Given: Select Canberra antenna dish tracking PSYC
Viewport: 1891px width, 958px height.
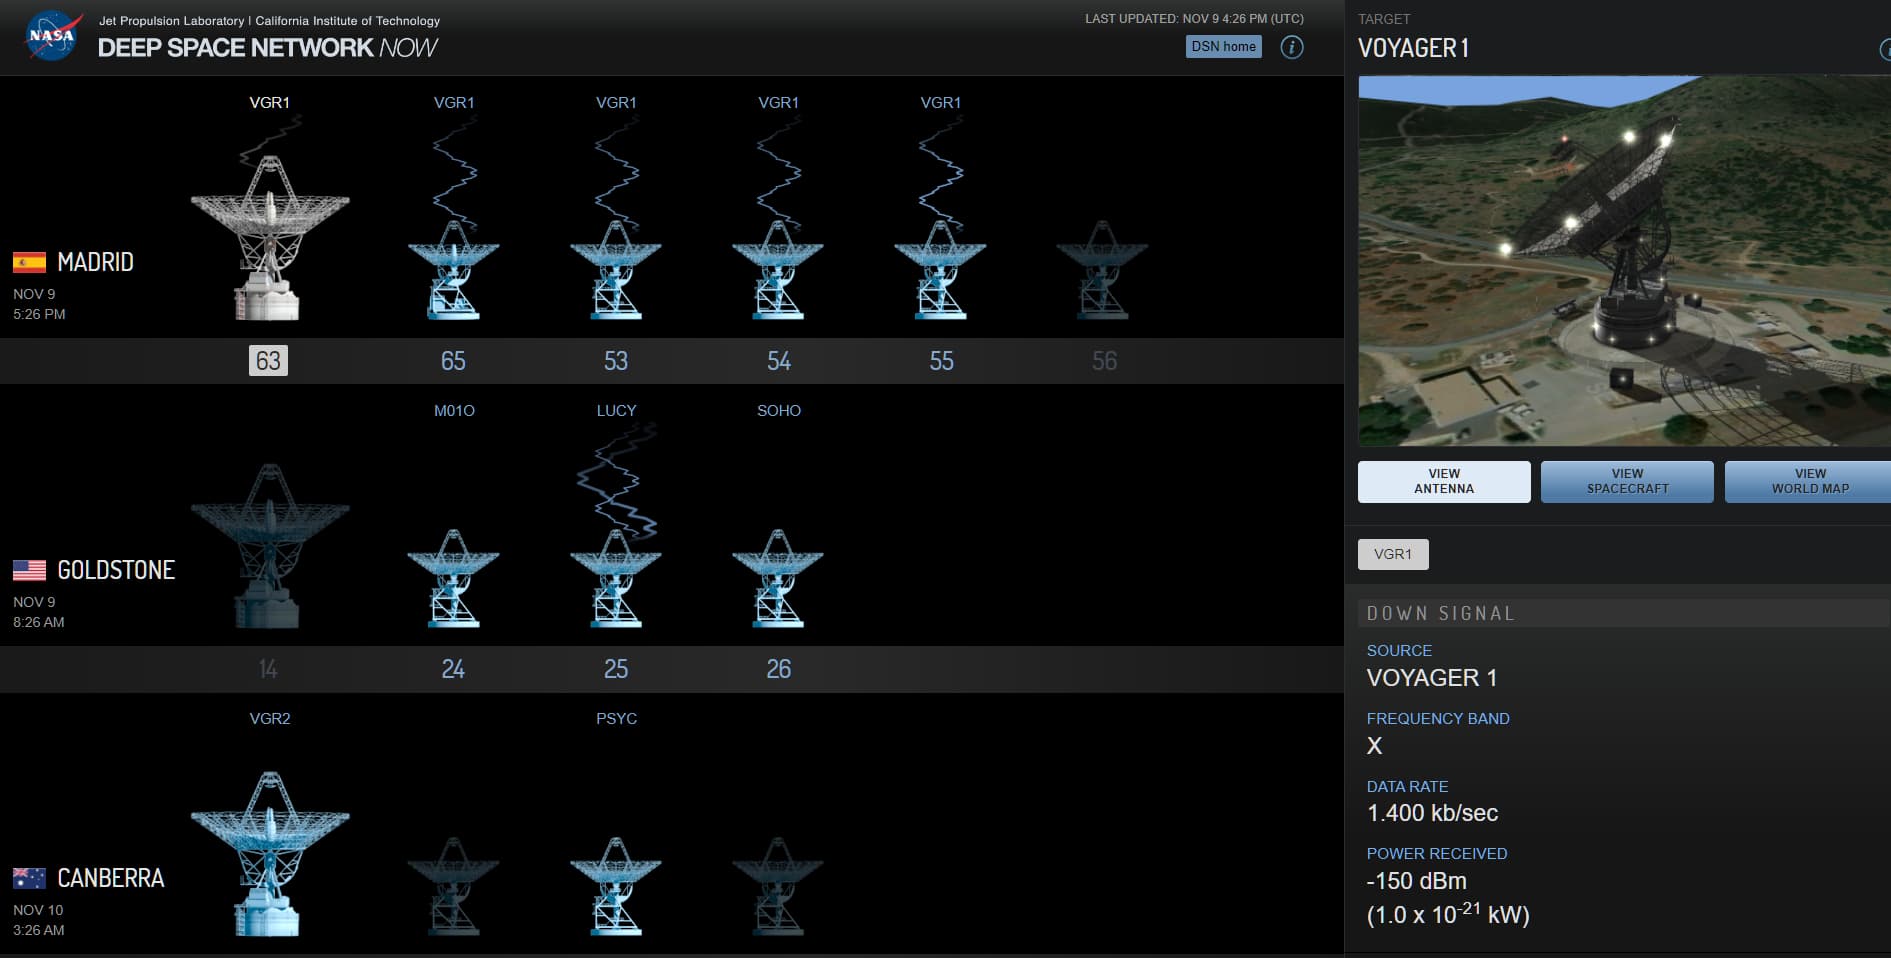Looking at the screenshot, I should [616, 887].
